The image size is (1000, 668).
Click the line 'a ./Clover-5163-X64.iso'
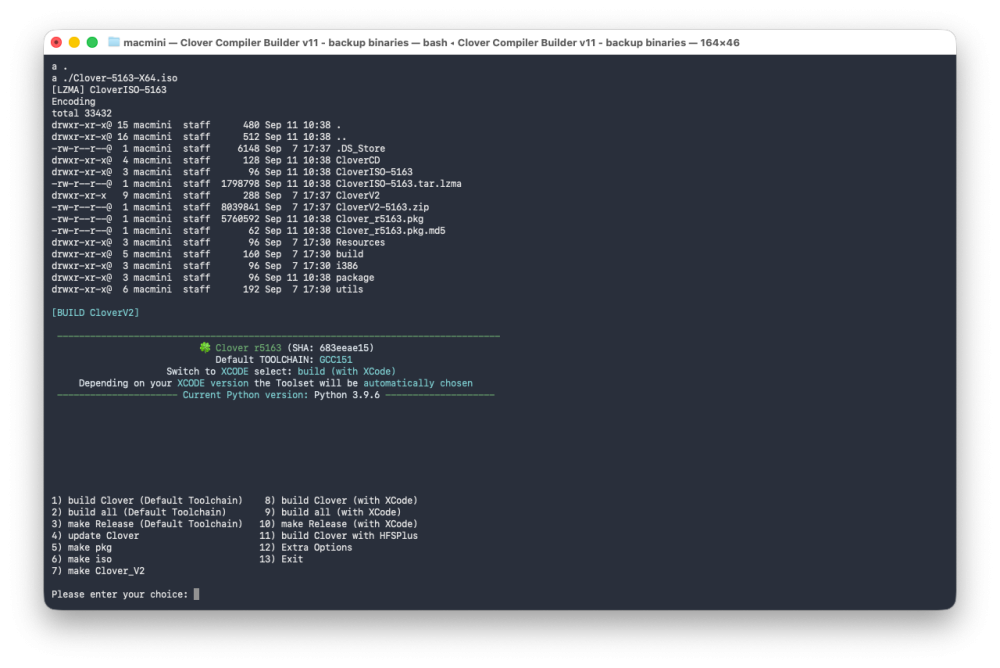point(114,78)
